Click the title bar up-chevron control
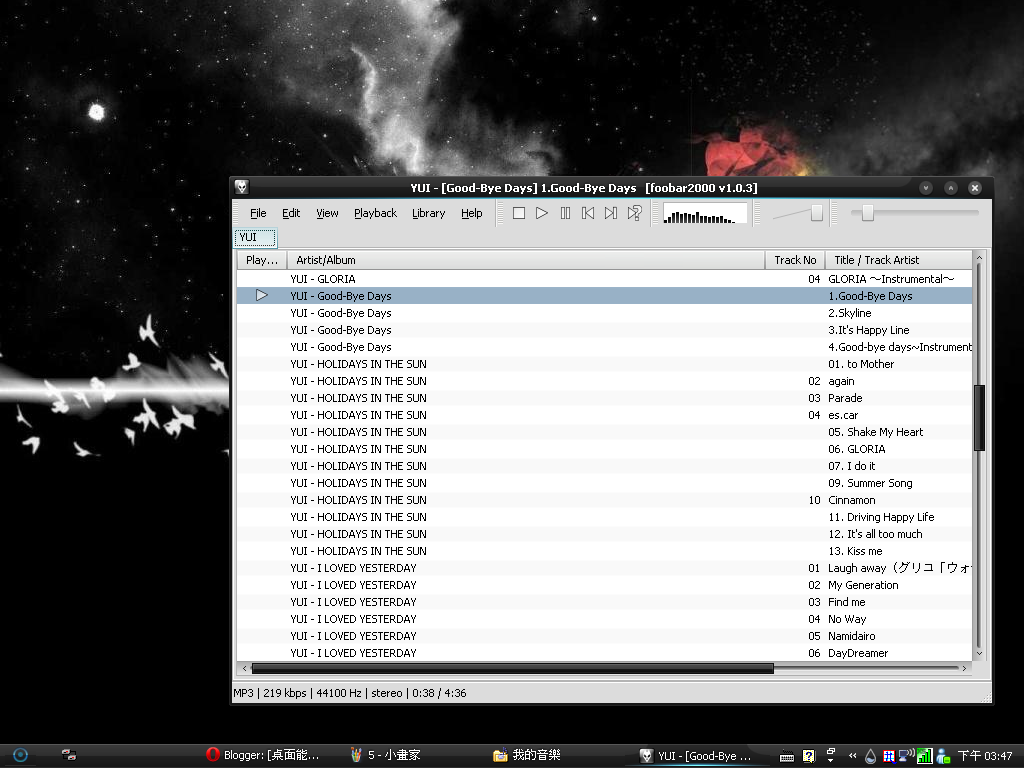1024x768 pixels. tap(950, 187)
